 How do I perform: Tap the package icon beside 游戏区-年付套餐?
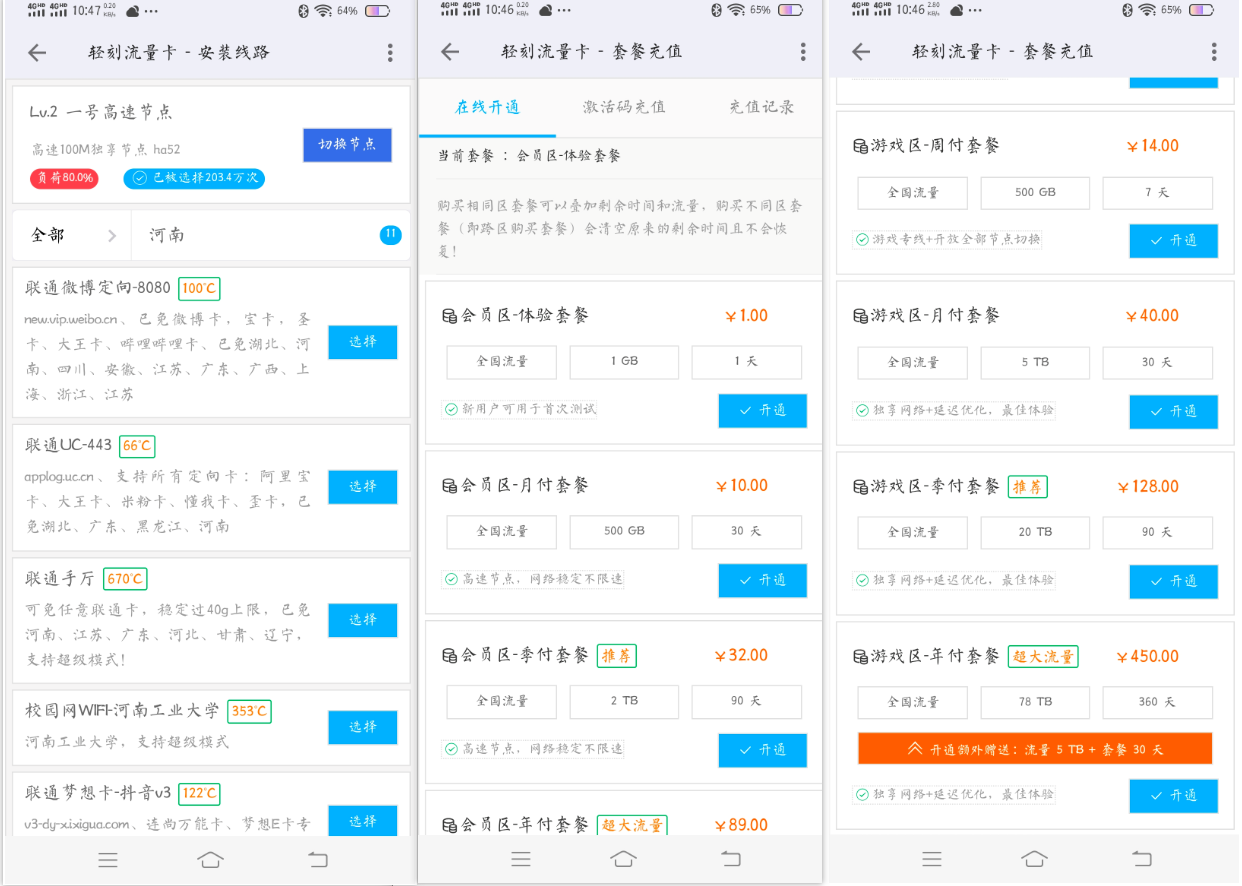pos(861,656)
